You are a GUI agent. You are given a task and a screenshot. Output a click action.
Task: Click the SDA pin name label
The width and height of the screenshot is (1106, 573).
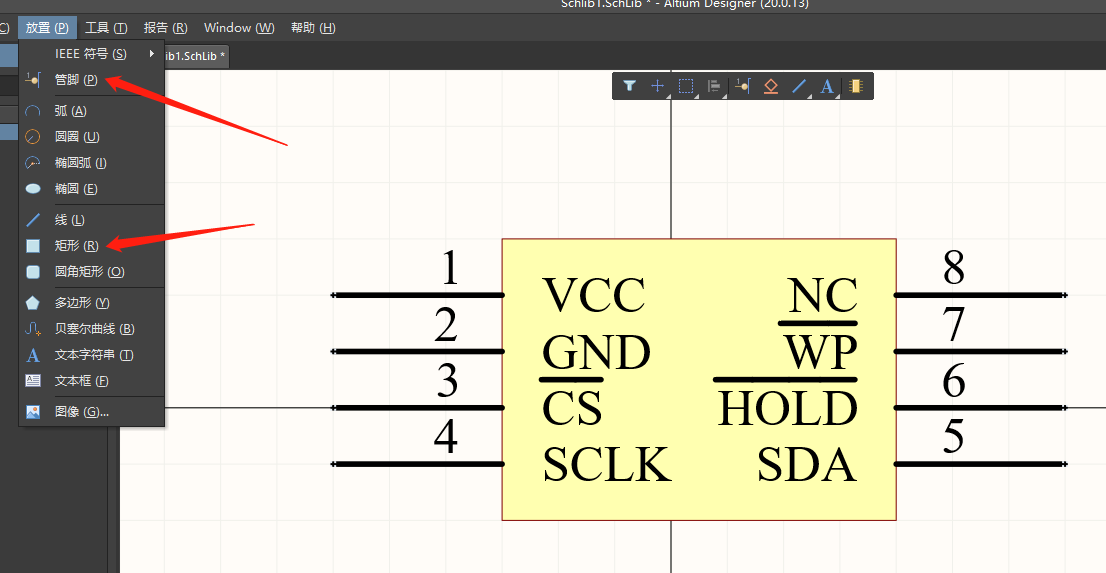808,465
